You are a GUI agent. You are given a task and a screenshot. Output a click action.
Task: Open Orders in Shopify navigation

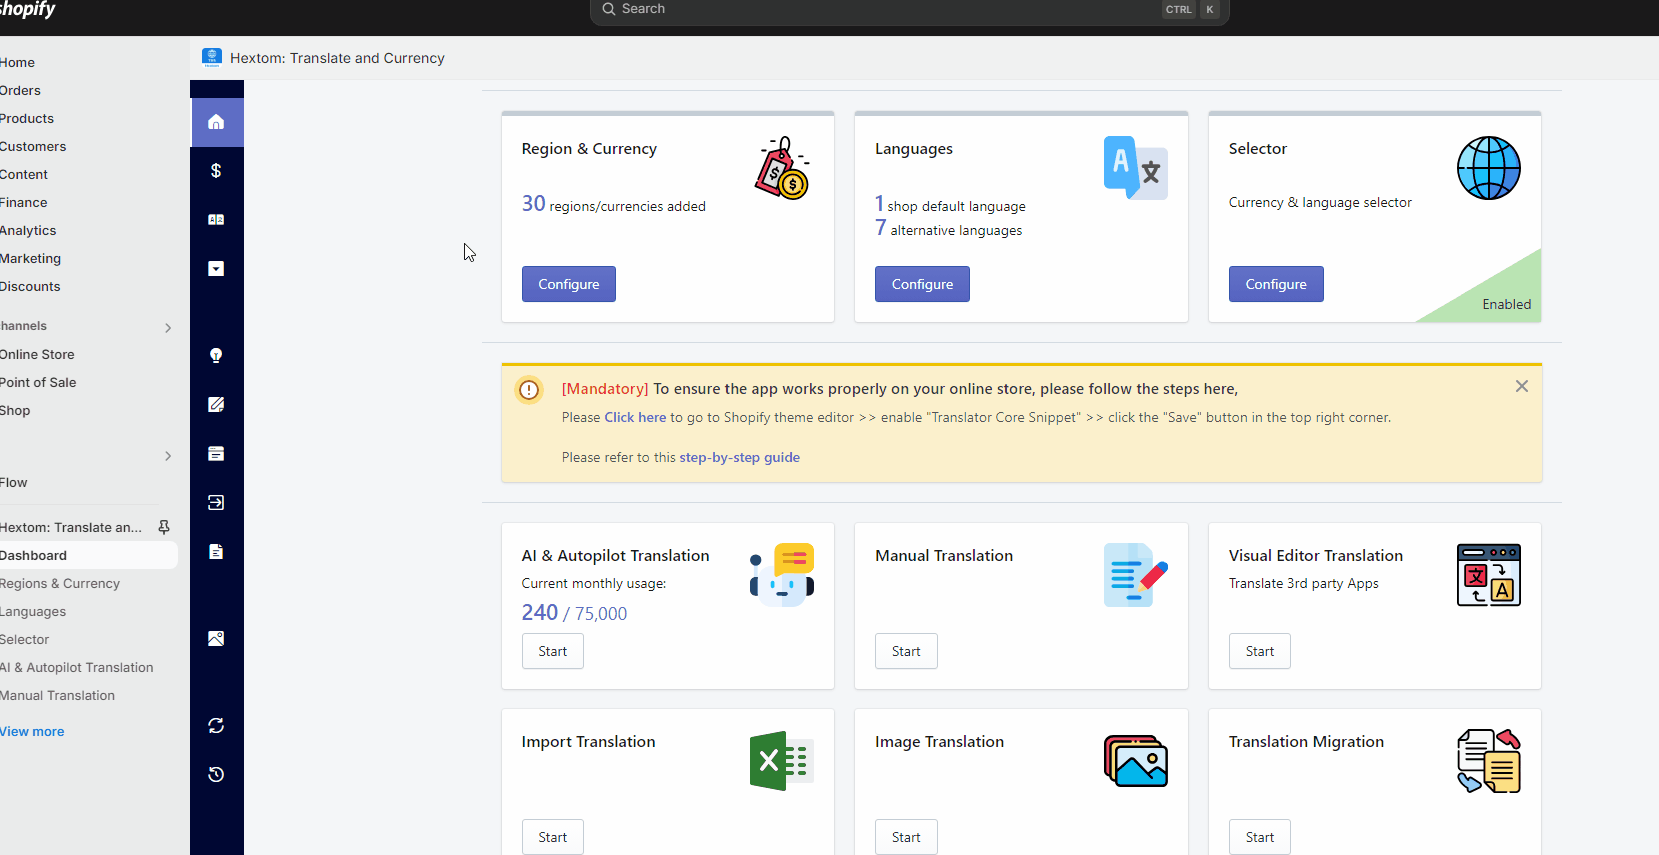tap(21, 90)
